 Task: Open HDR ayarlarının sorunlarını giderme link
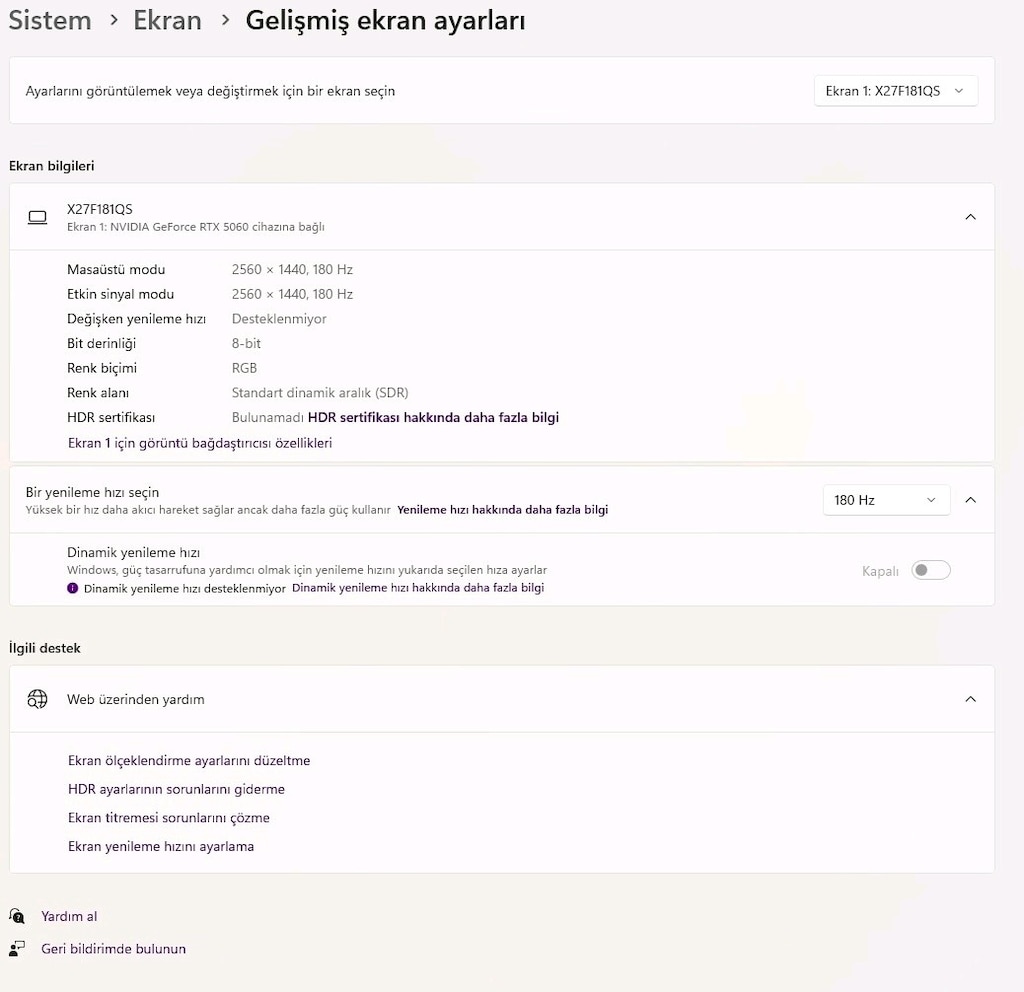point(176,790)
